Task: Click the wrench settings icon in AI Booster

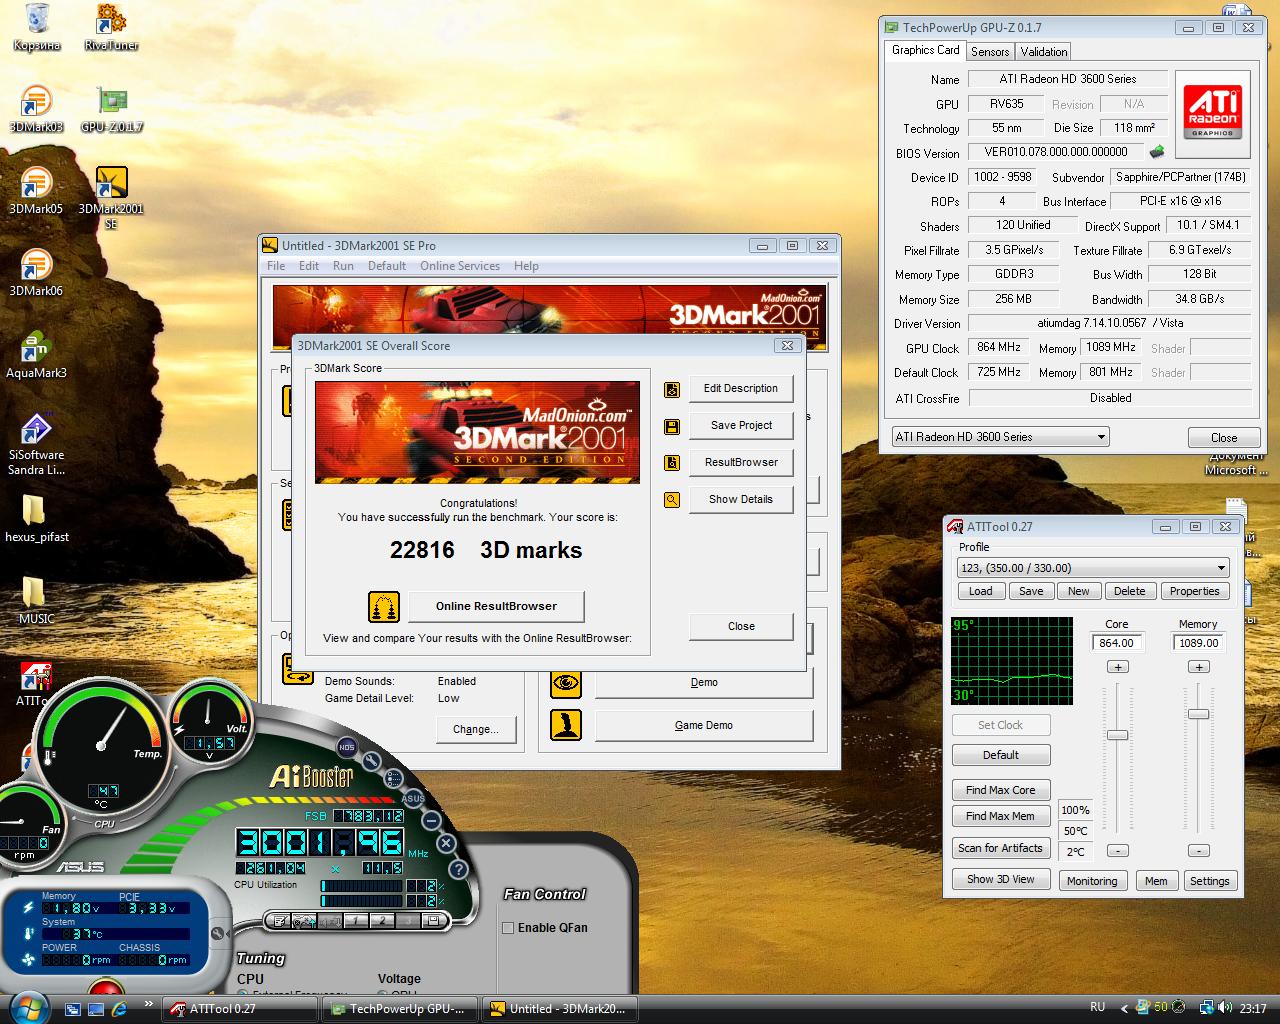Action: tap(372, 761)
